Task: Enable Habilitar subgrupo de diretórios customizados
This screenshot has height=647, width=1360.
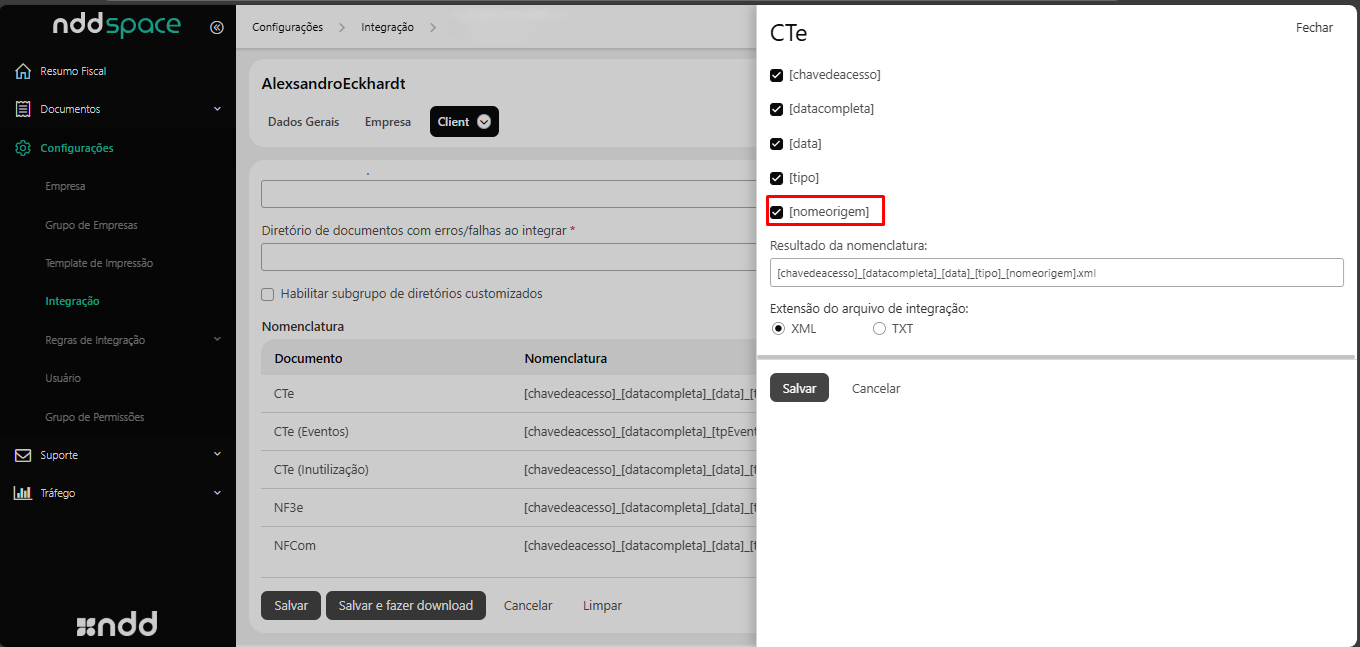Action: coord(268,294)
